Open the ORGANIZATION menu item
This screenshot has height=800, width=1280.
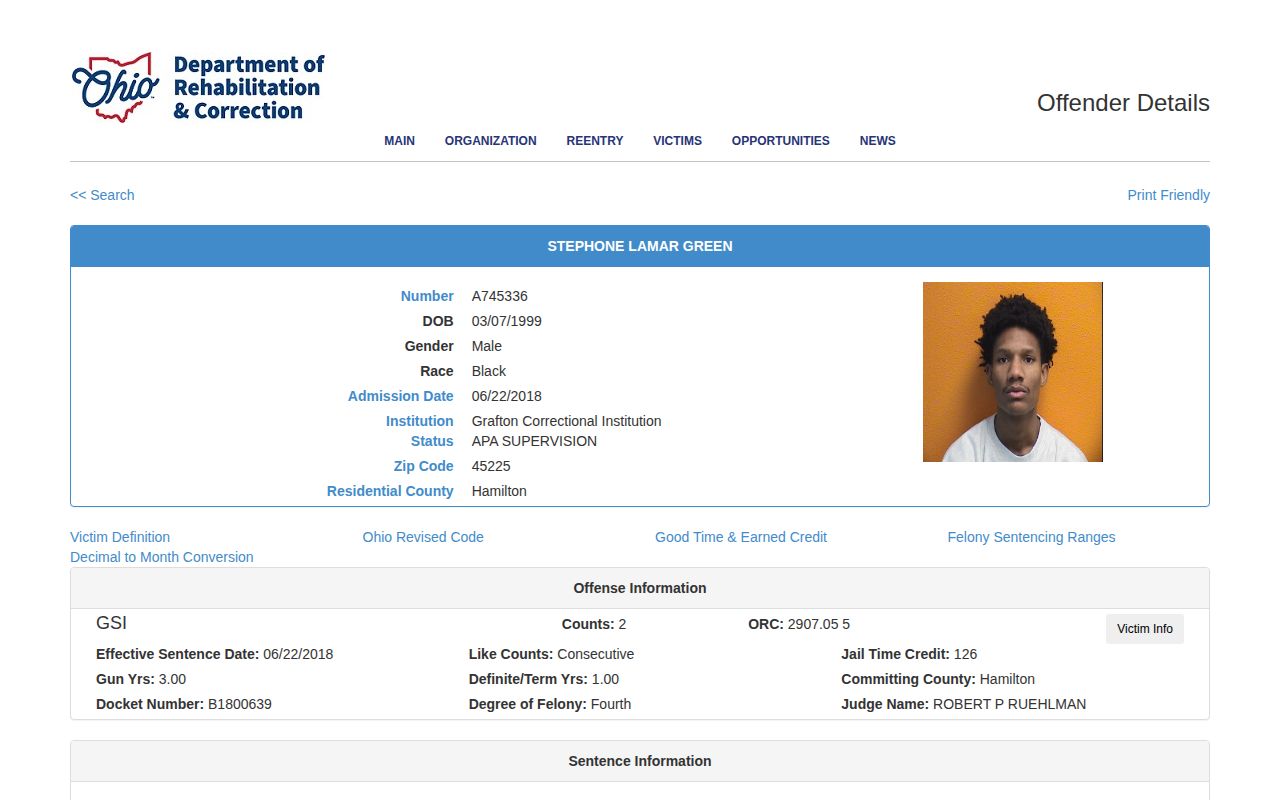[490, 141]
